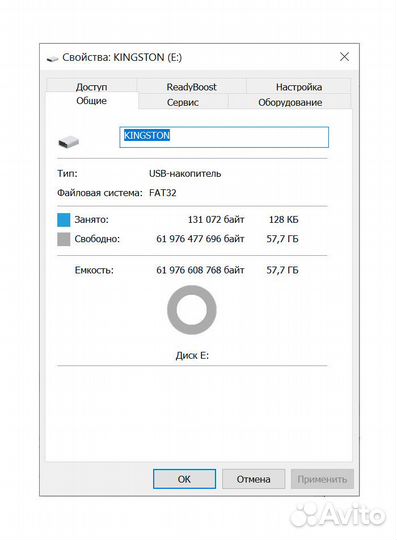Click the Отмена button
Screen dimensions: 397x540
coord(253,479)
